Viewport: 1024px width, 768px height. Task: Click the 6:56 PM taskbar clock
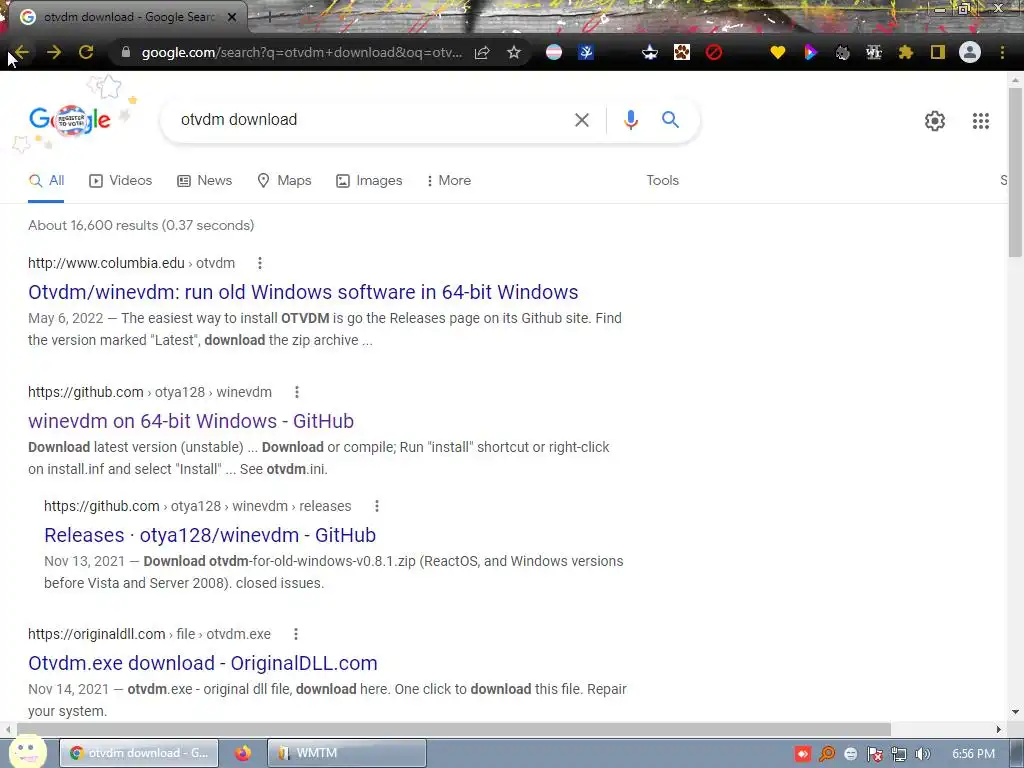pos(973,754)
